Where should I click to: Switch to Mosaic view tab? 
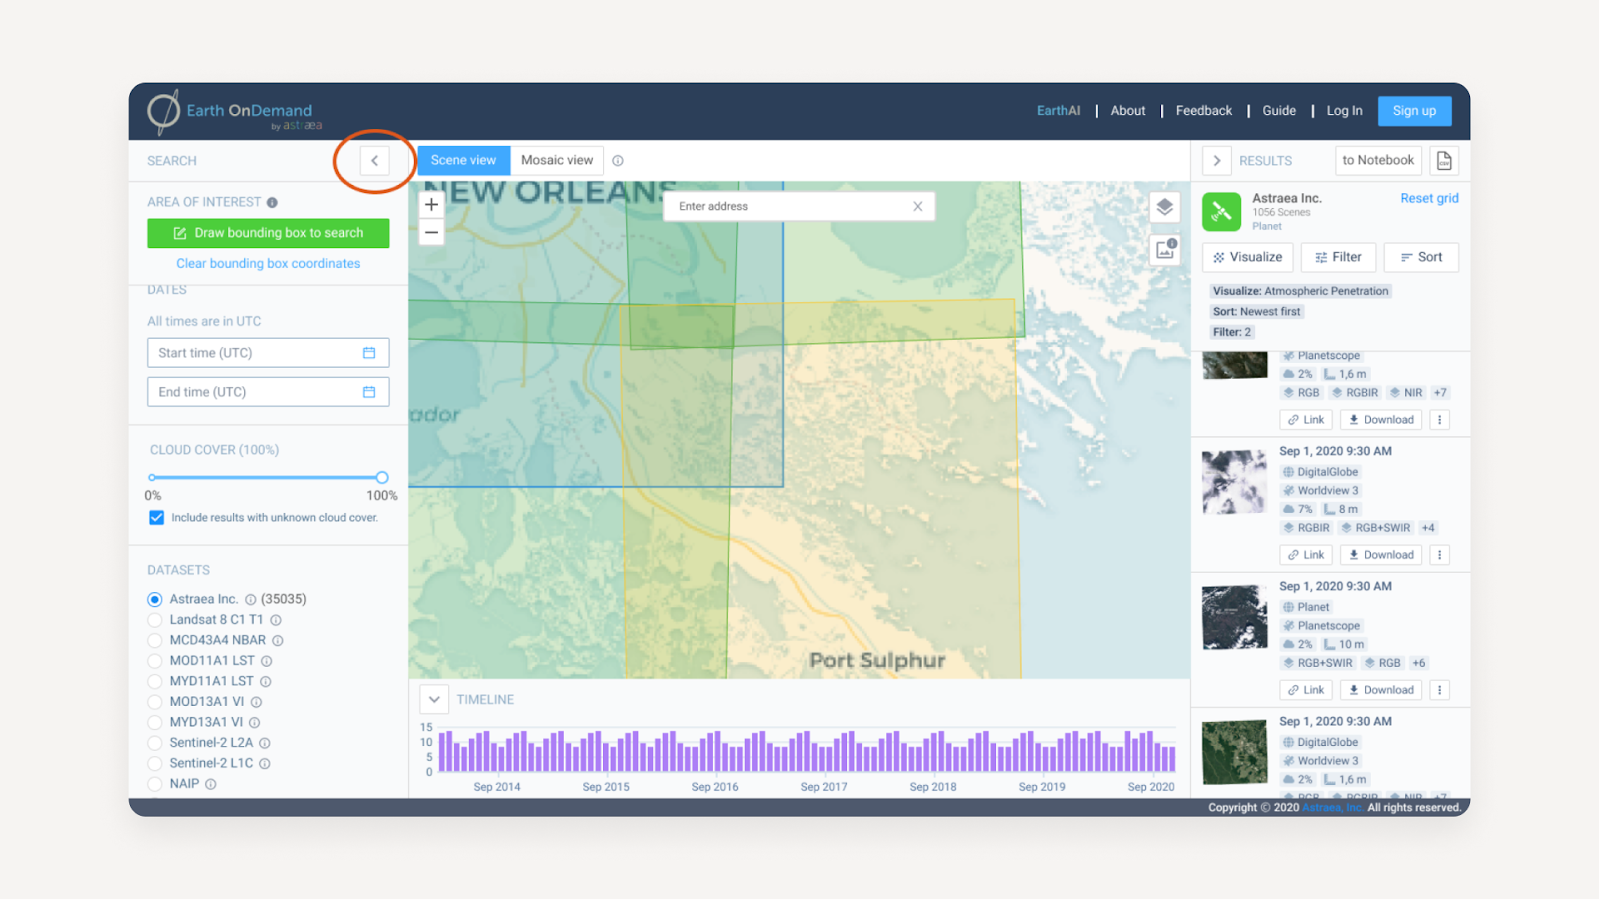coord(557,160)
